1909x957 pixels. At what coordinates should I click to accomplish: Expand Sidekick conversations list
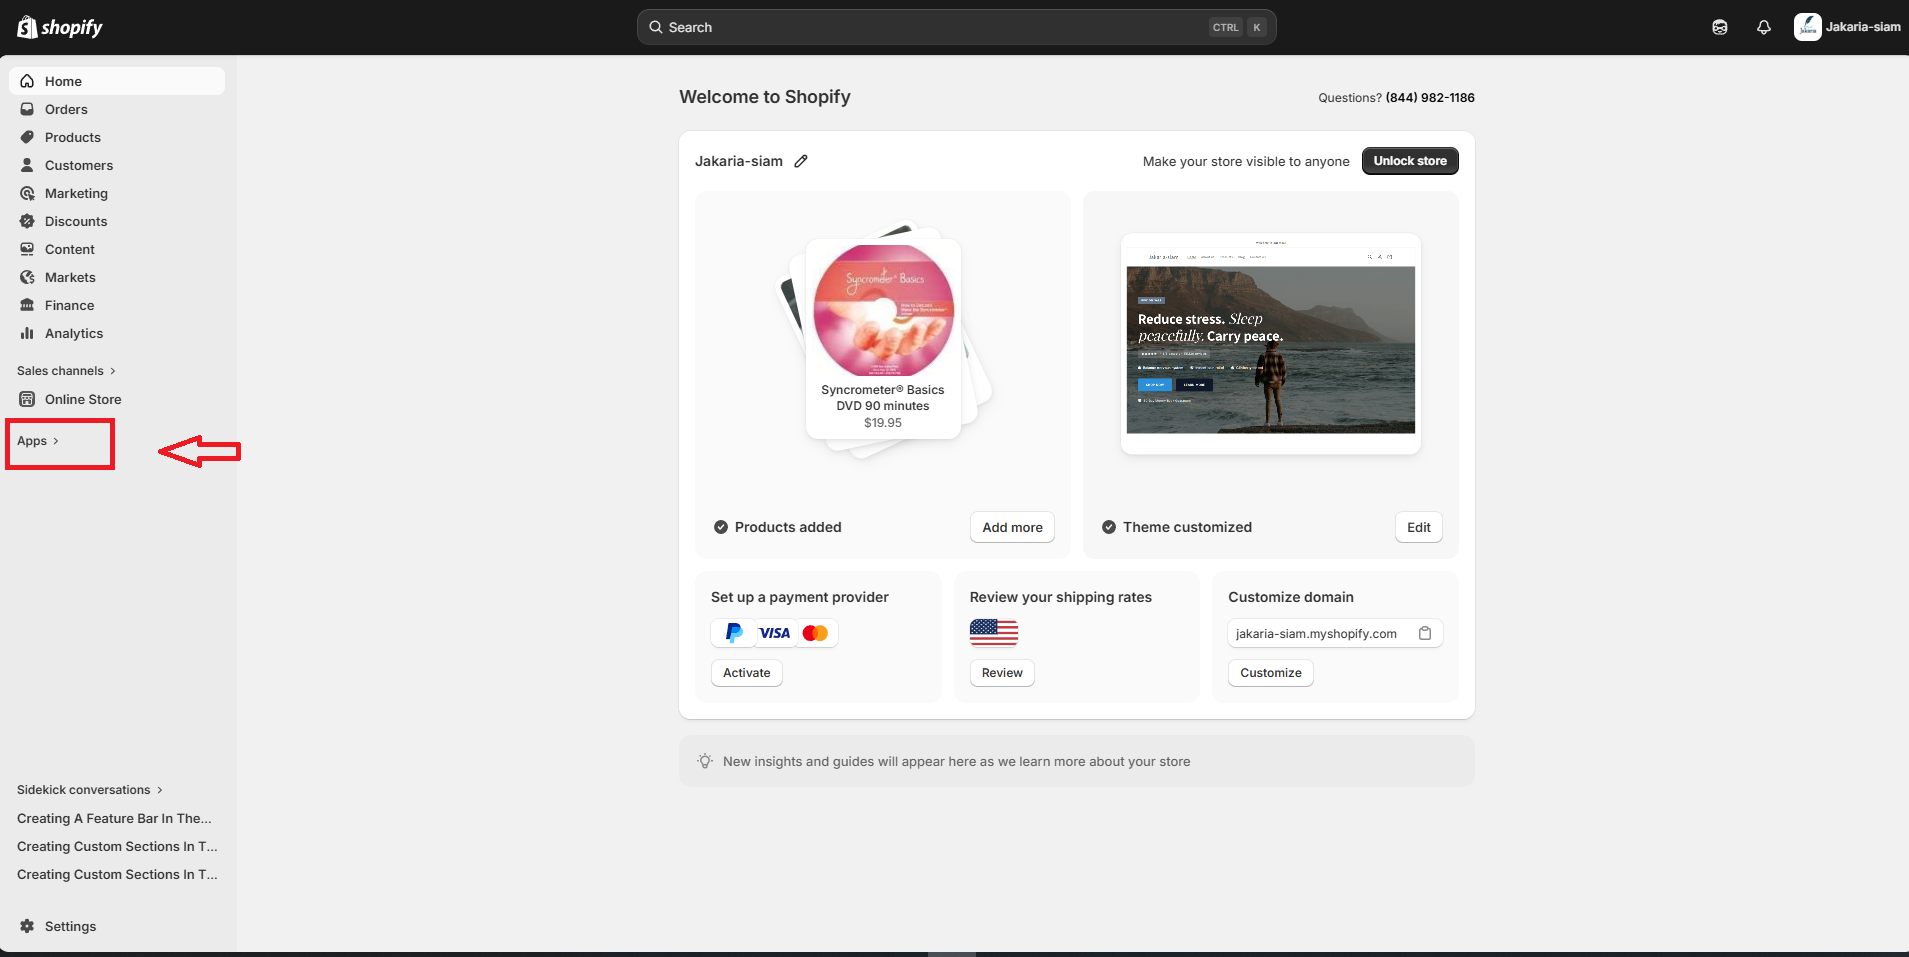pos(89,790)
